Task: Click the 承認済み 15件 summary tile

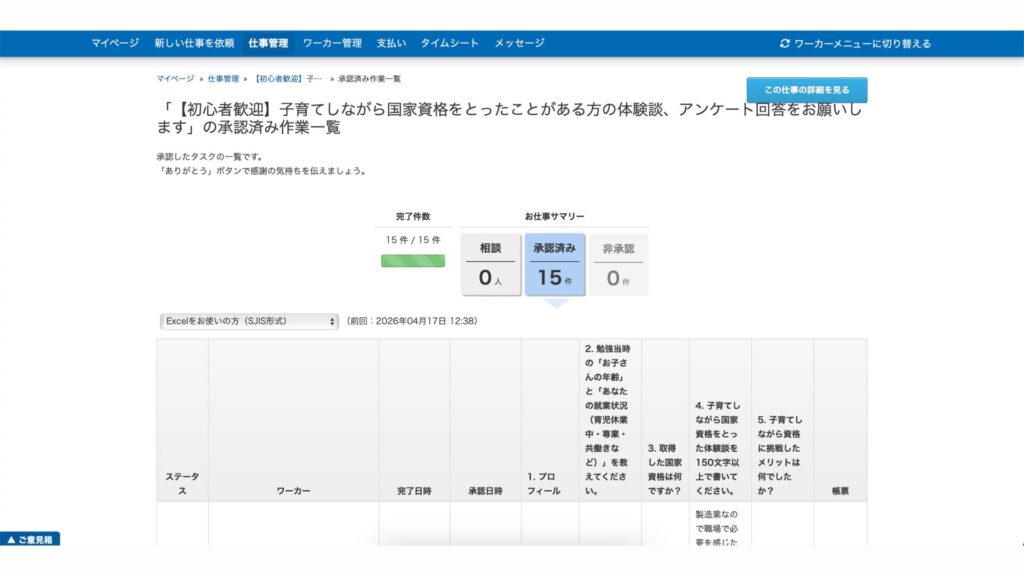Action: tap(555, 265)
